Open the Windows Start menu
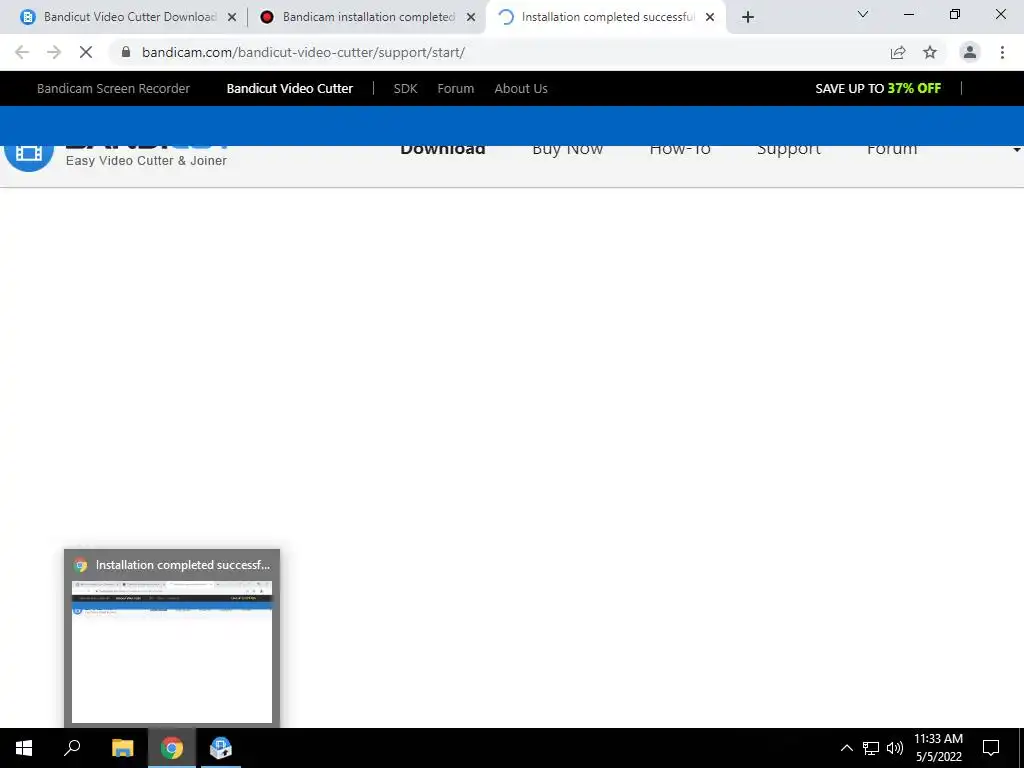Viewport: 1024px width, 768px height. click(x=24, y=748)
